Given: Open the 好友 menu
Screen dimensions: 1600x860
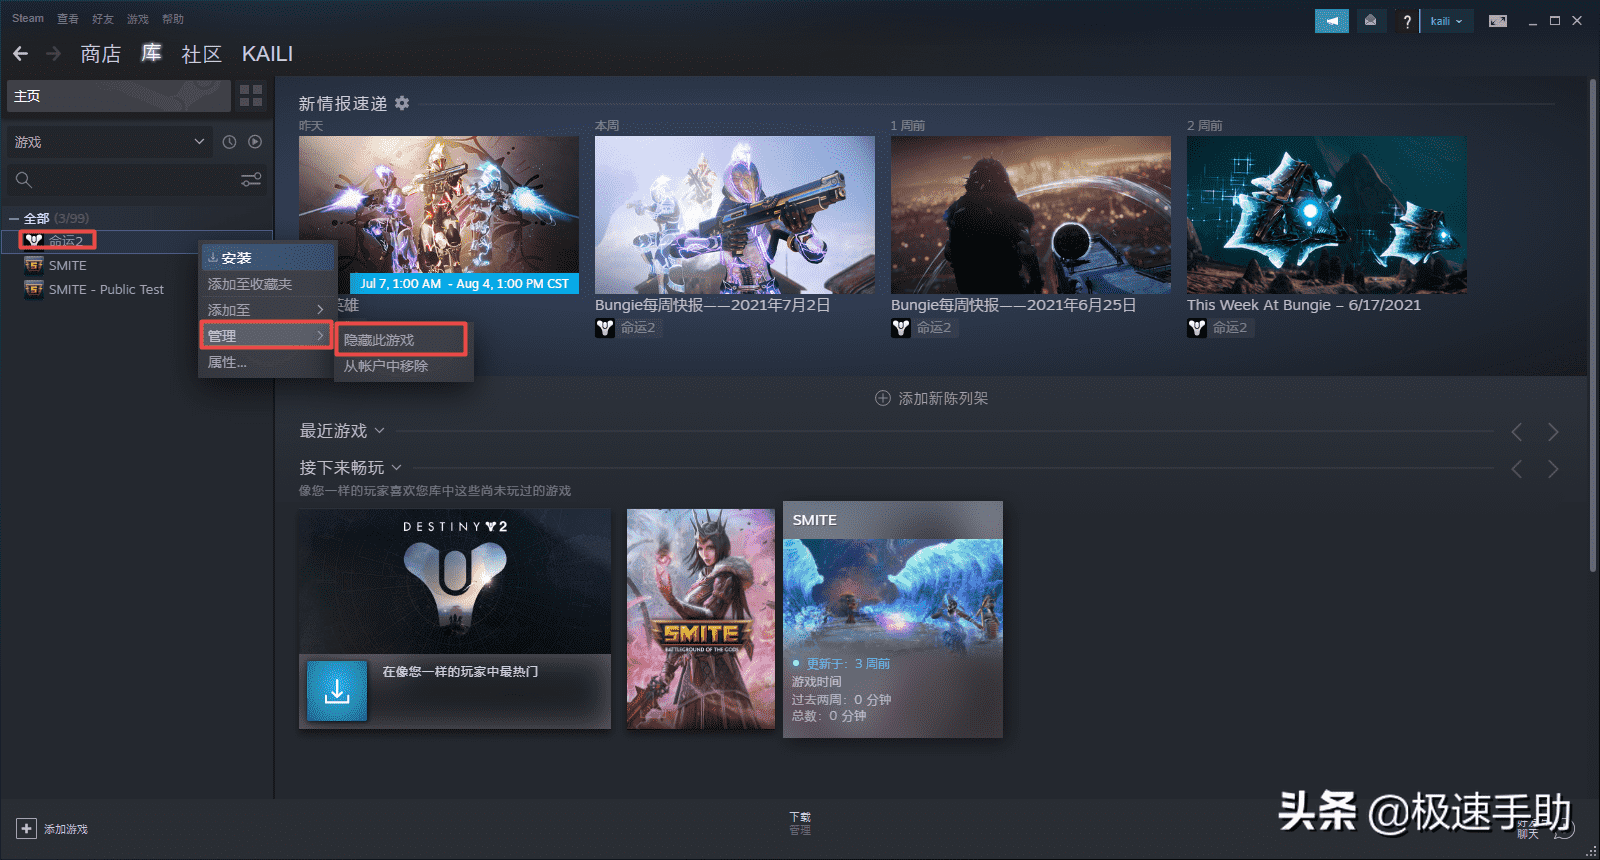Looking at the screenshot, I should pyautogui.click(x=103, y=19).
